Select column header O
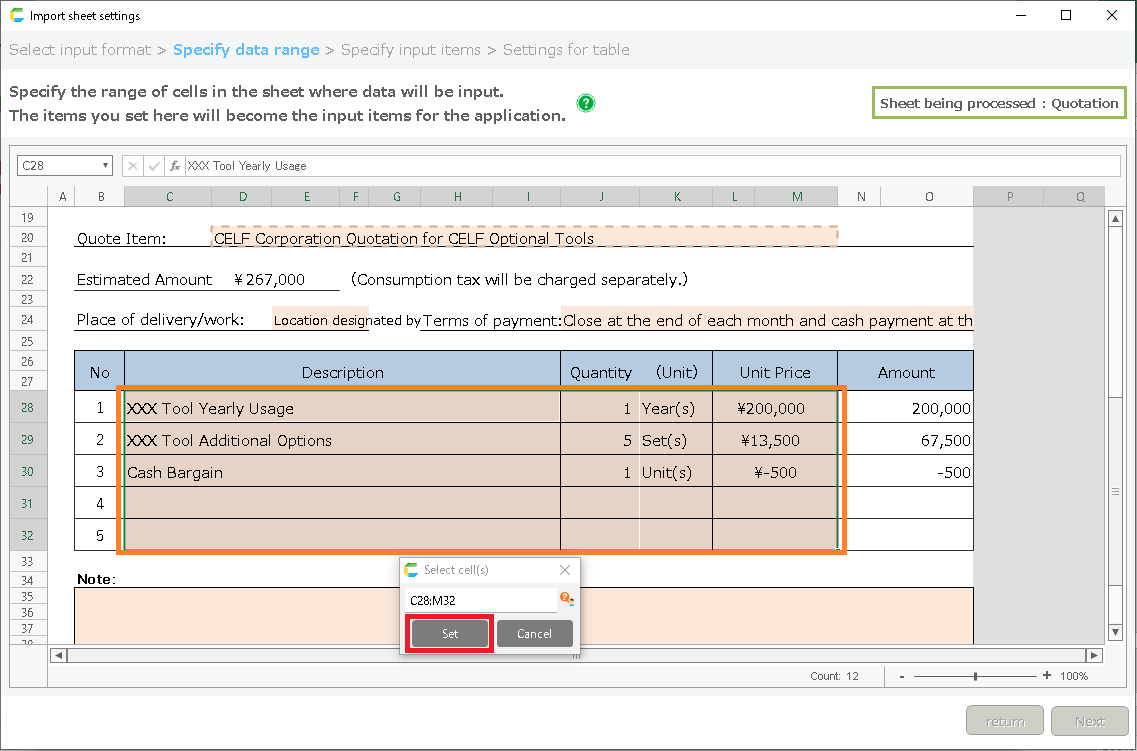The image size is (1137, 751). click(x=929, y=197)
